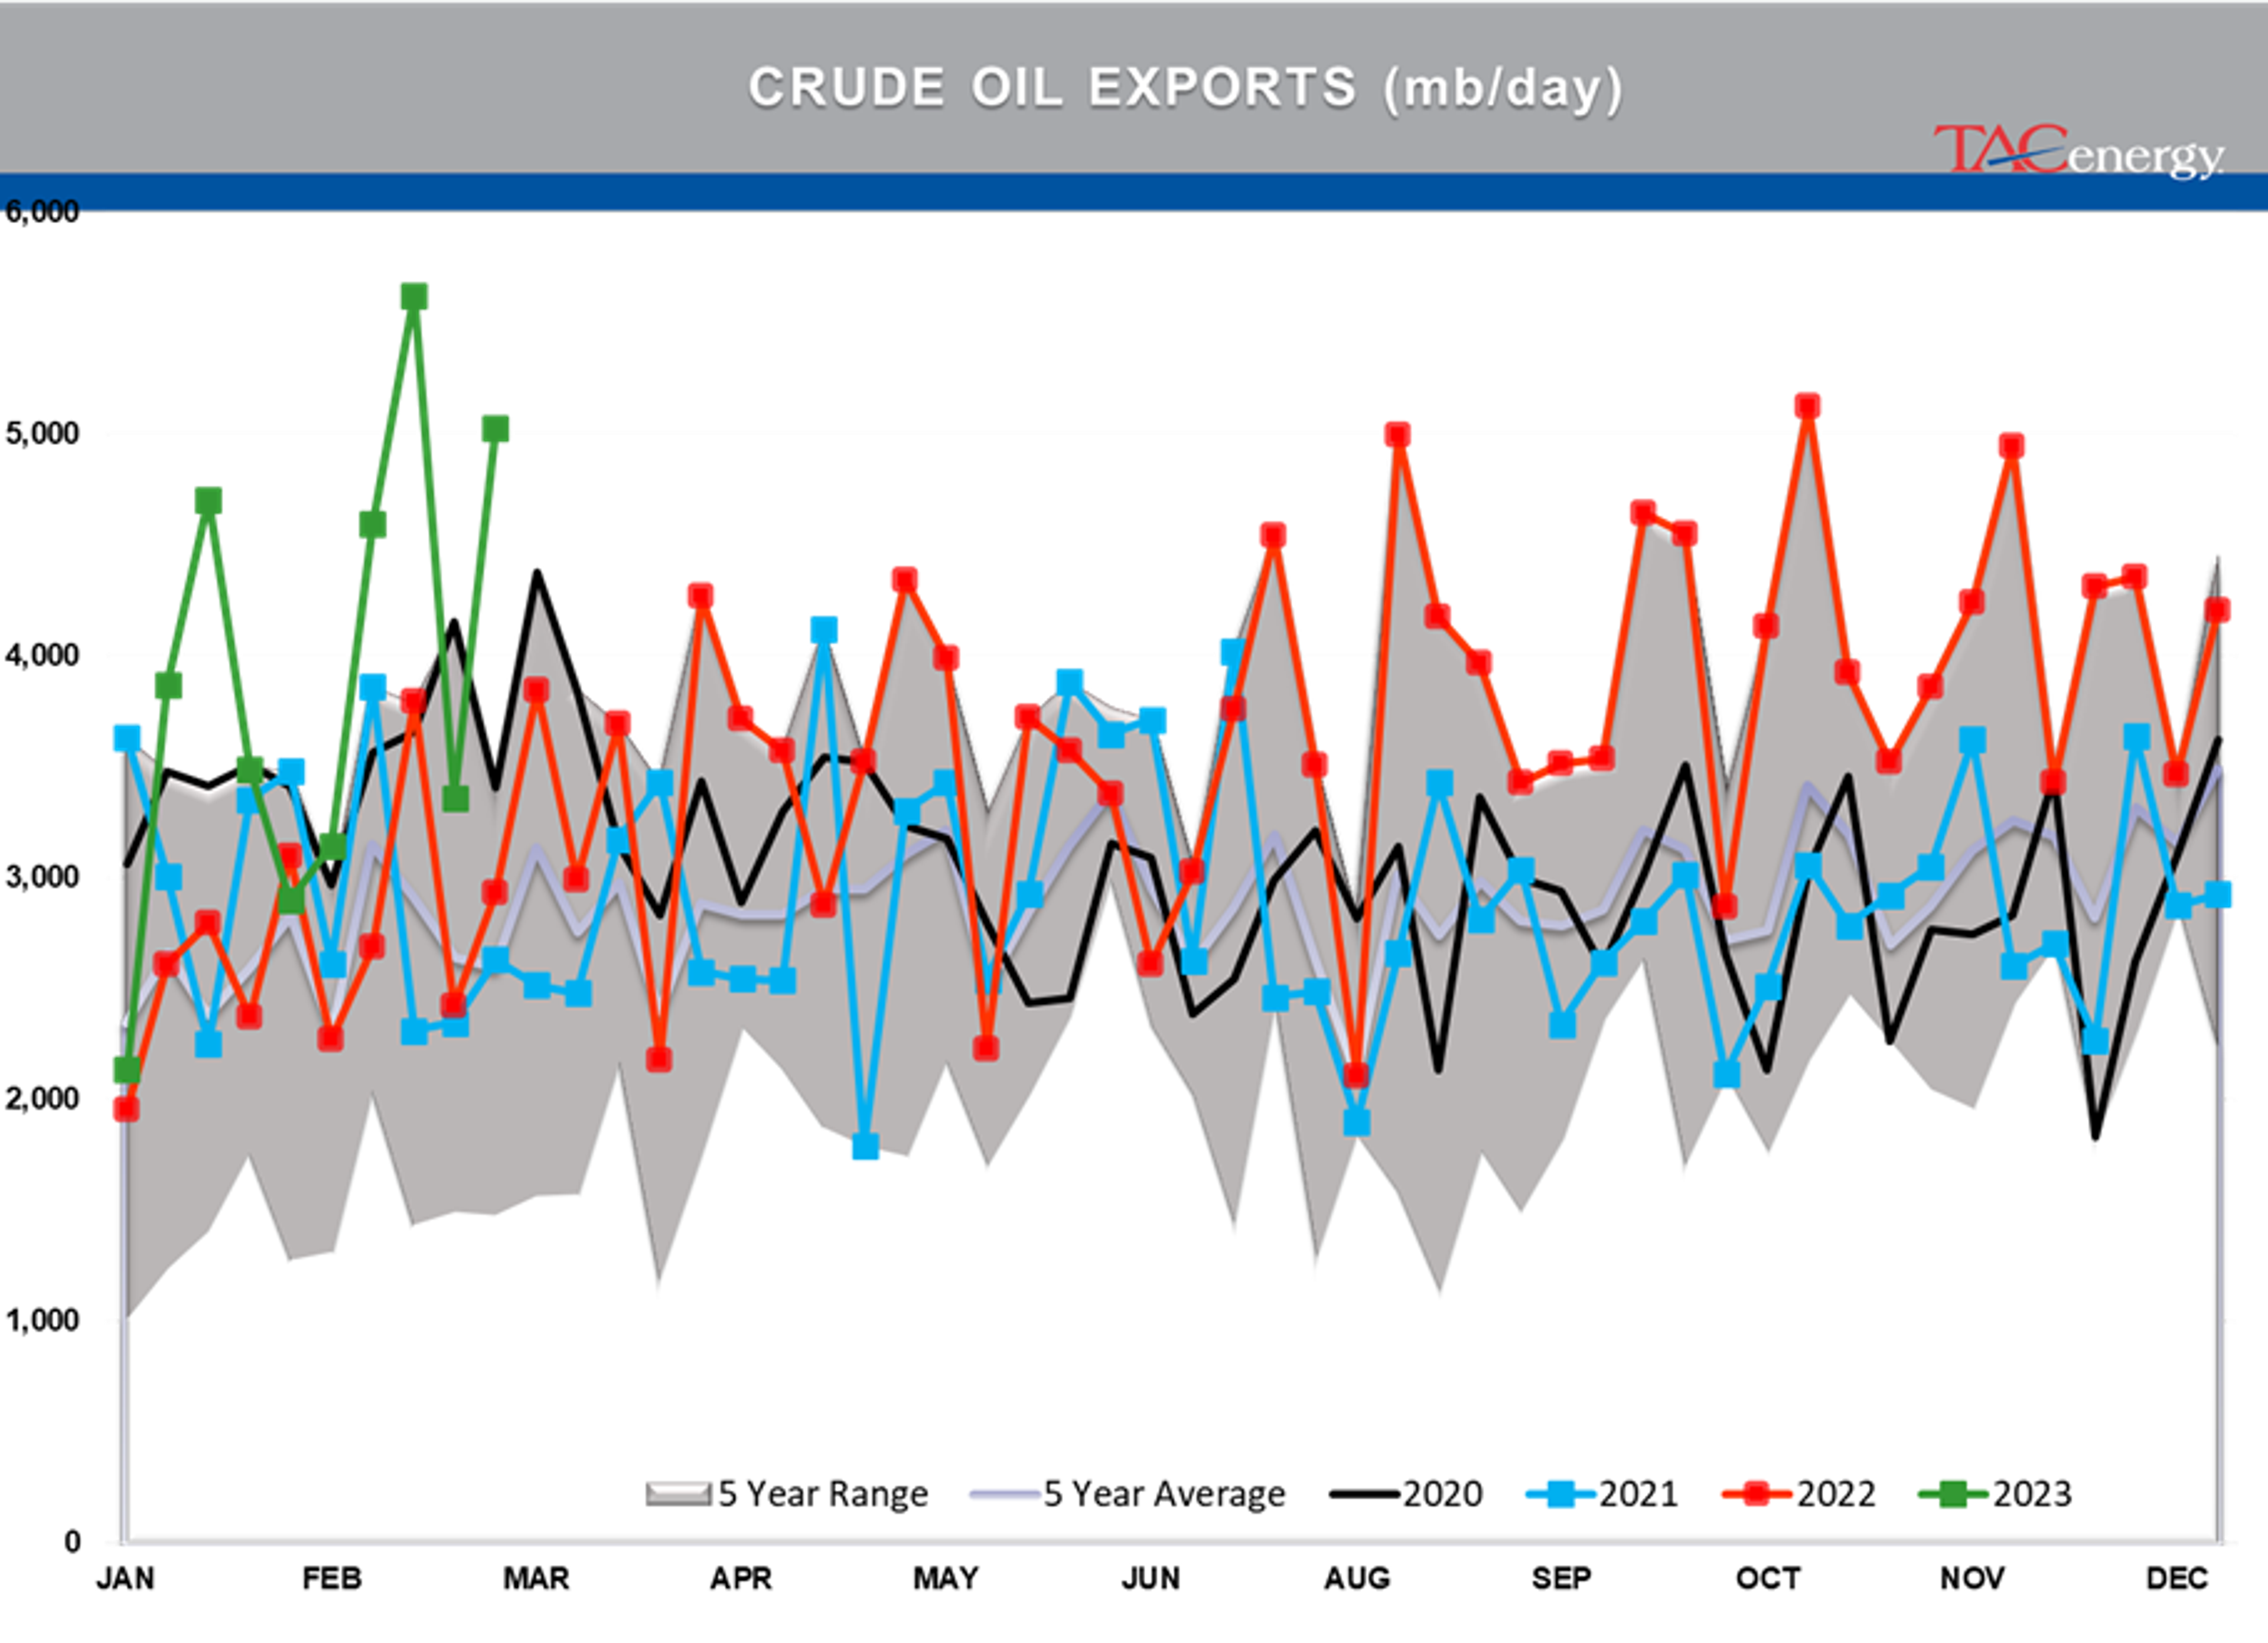The height and width of the screenshot is (1643, 2268).
Task: Click the last green 2023 data point
Action: point(495,429)
